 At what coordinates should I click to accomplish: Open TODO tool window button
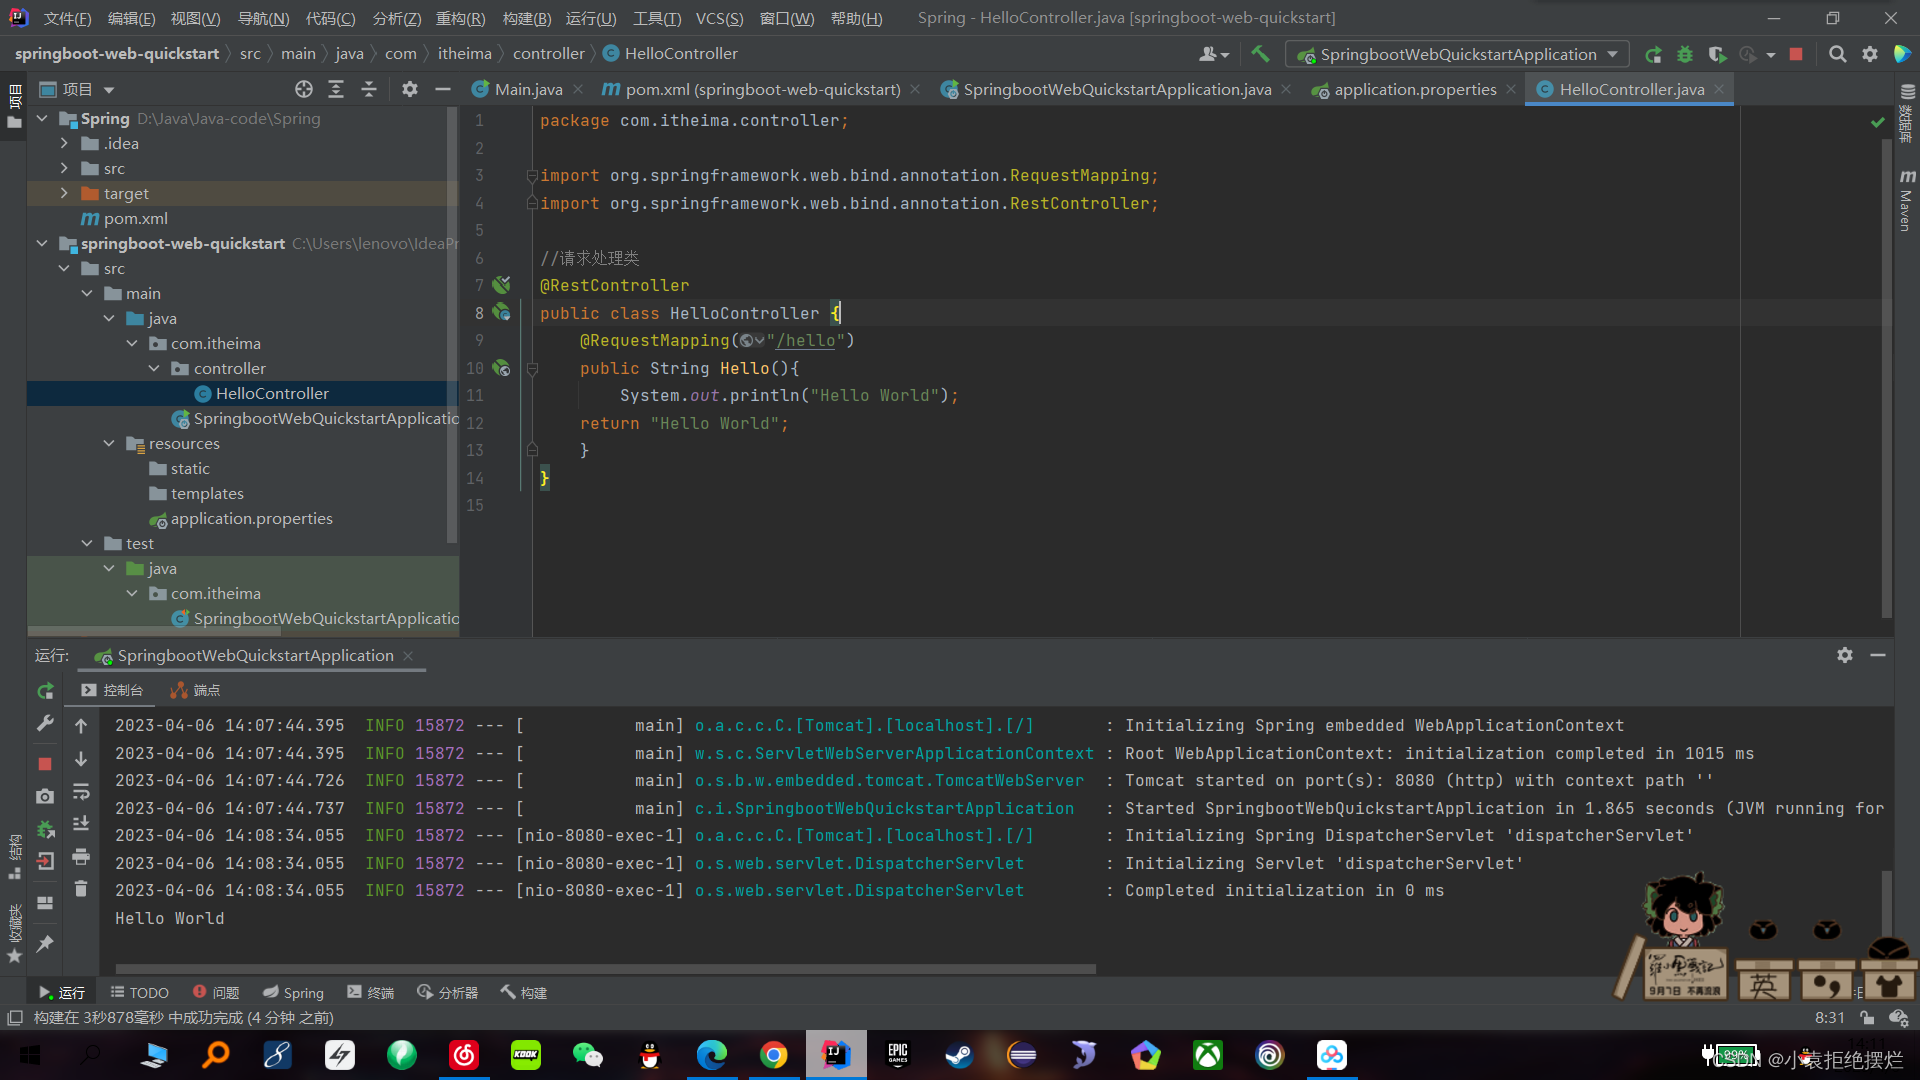click(x=139, y=992)
